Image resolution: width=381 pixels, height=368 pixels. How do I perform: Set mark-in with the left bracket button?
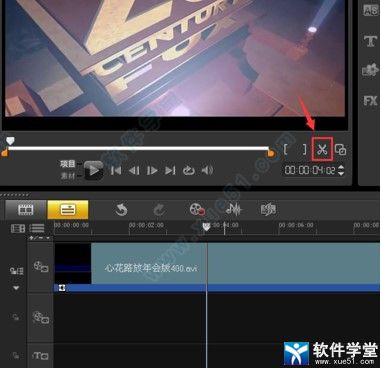coord(285,150)
